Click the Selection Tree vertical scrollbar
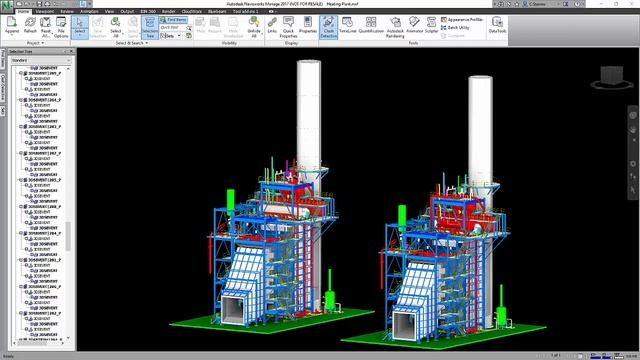Image resolution: width=640 pixels, height=360 pixels. click(68, 237)
